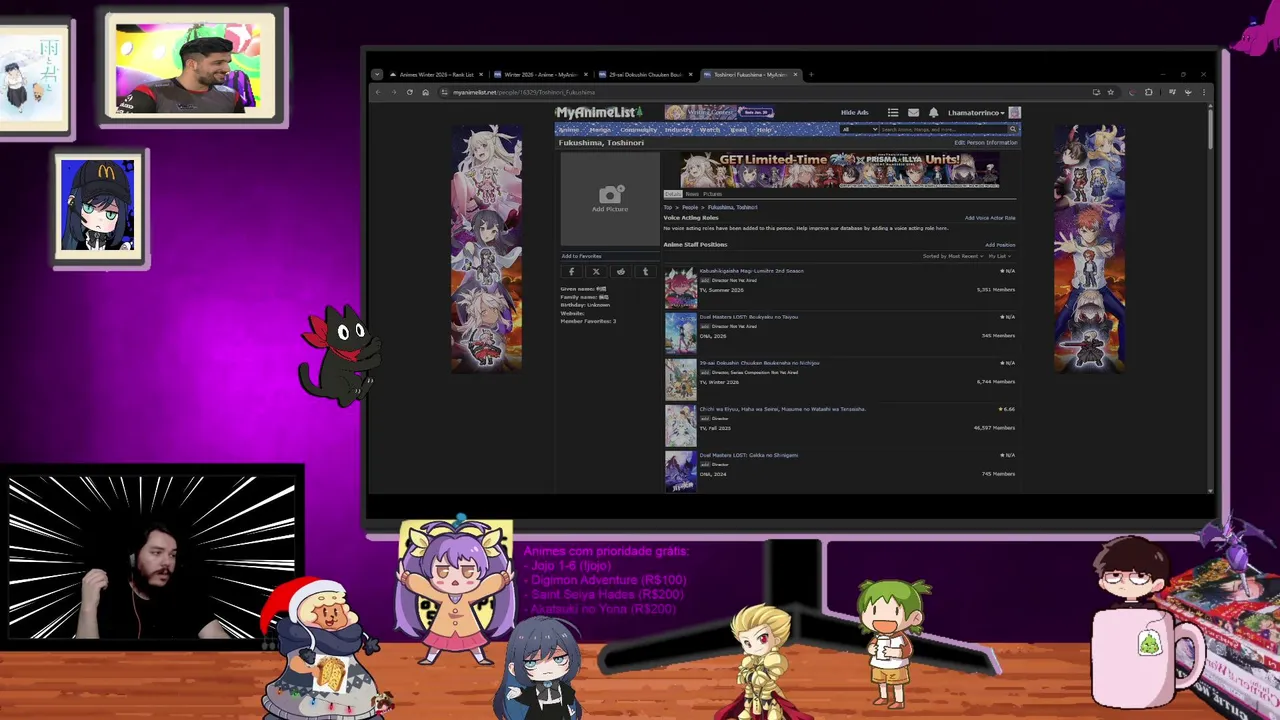Click the search magnifier button
This screenshot has height=720, width=1280.
pos(1013,129)
